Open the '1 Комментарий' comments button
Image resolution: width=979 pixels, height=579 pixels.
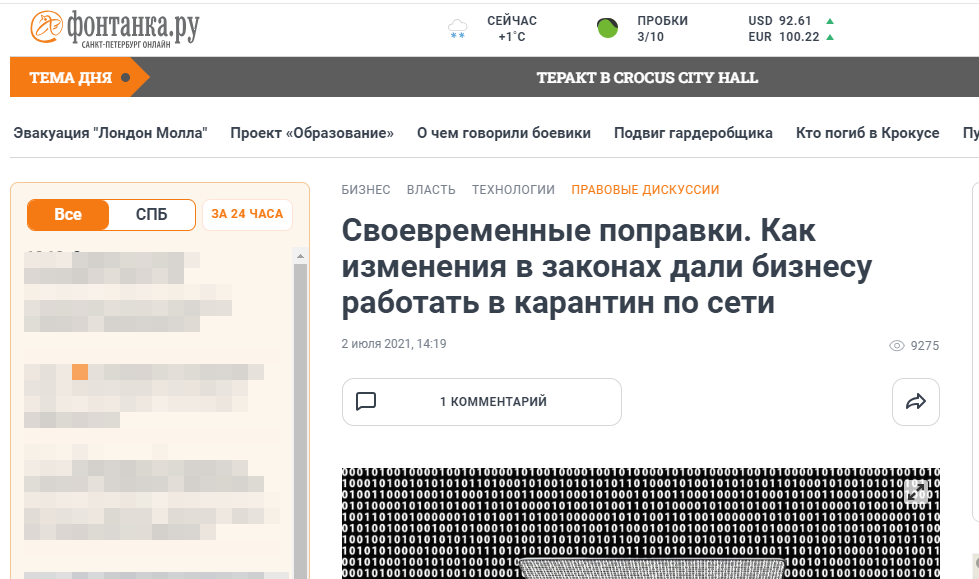(x=481, y=402)
